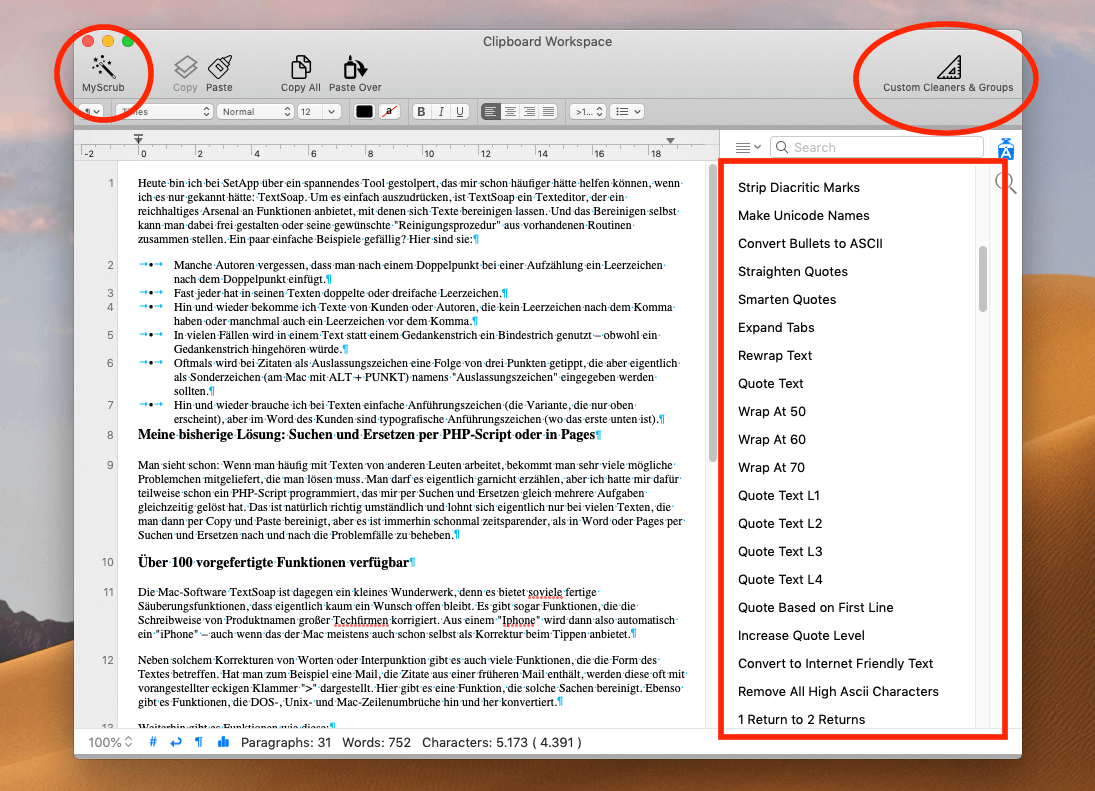Justify the text
This screenshot has height=791, width=1095.
coord(548,112)
